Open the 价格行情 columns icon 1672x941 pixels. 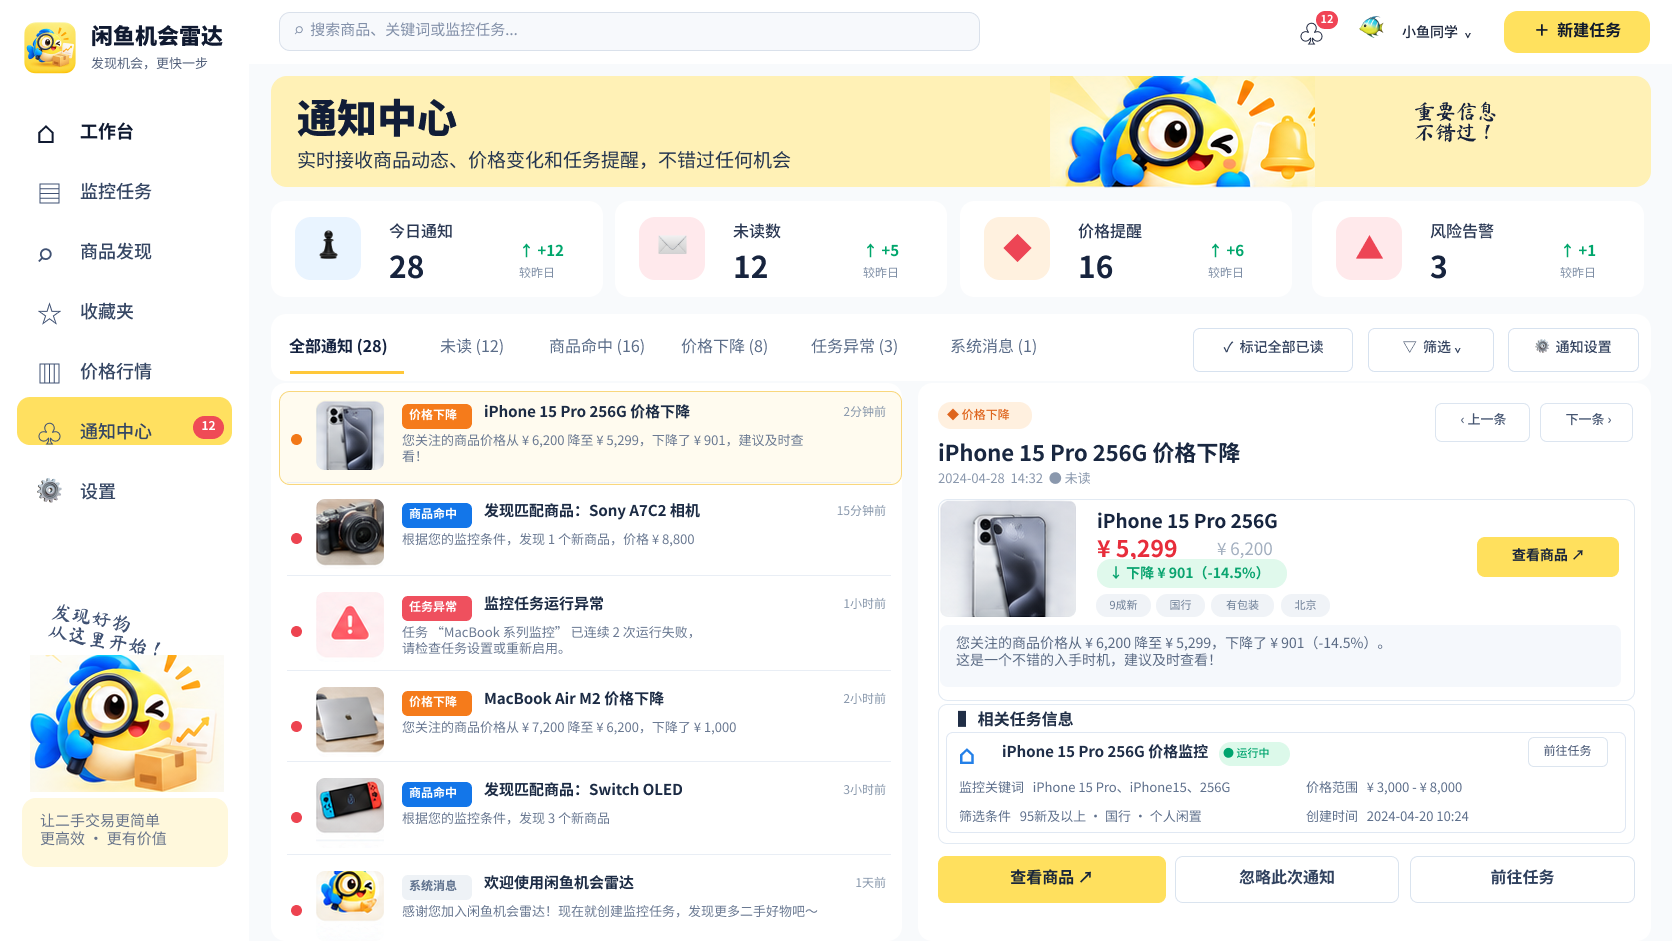click(49, 373)
